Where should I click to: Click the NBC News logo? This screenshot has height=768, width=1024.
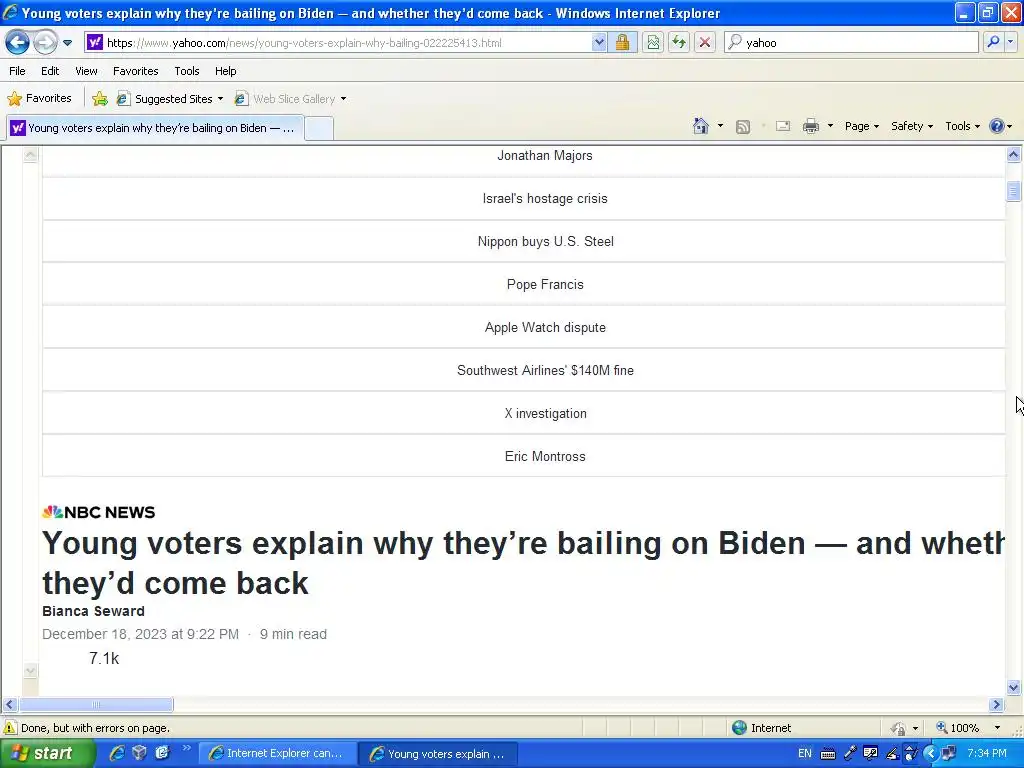[99, 512]
